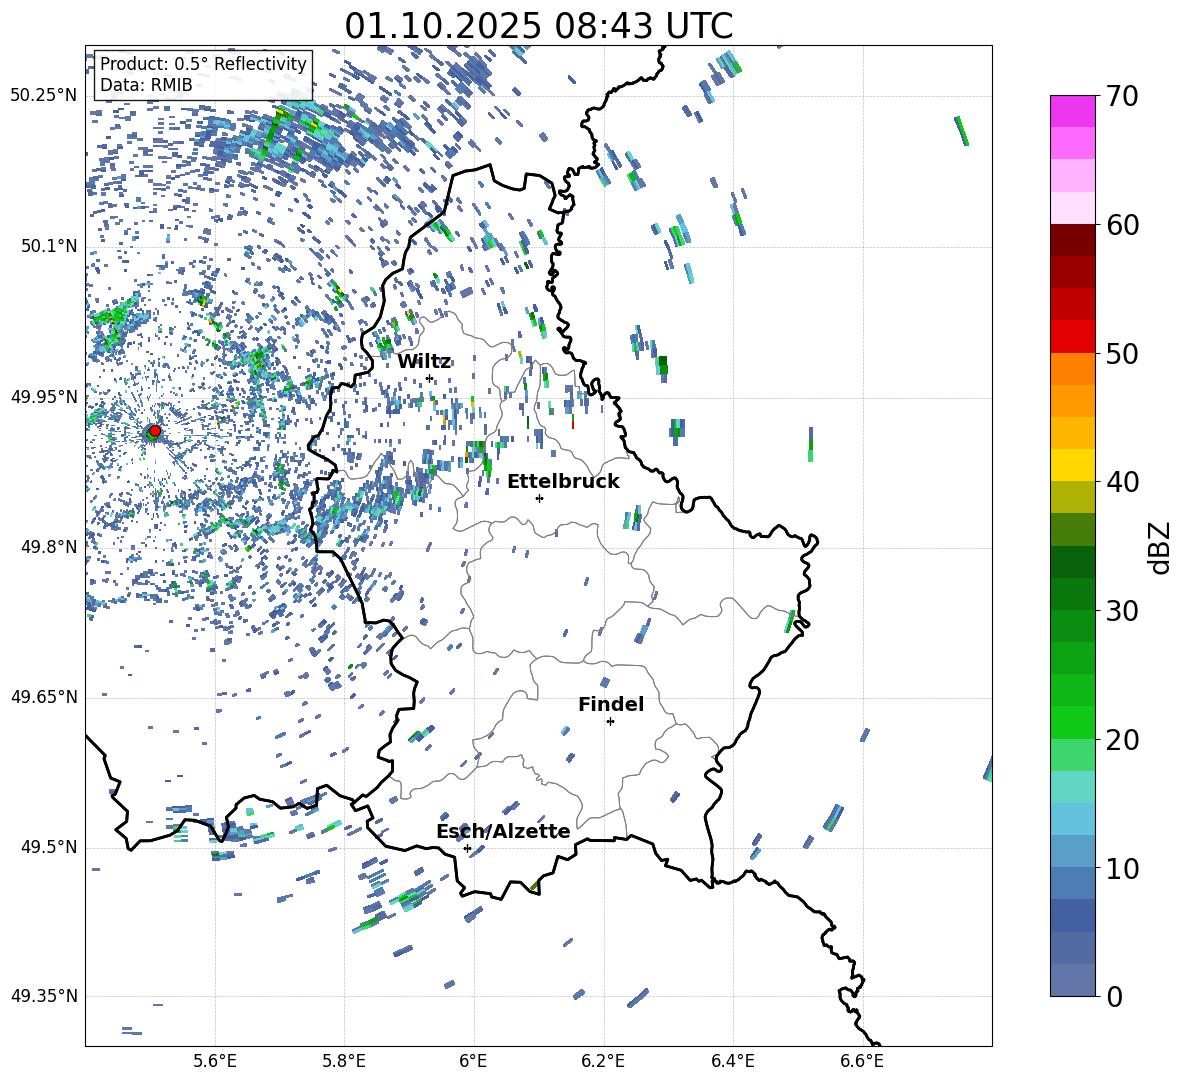1184x1081 pixels.
Task: Click the 49.35°N latitude label
Action: click(44, 996)
